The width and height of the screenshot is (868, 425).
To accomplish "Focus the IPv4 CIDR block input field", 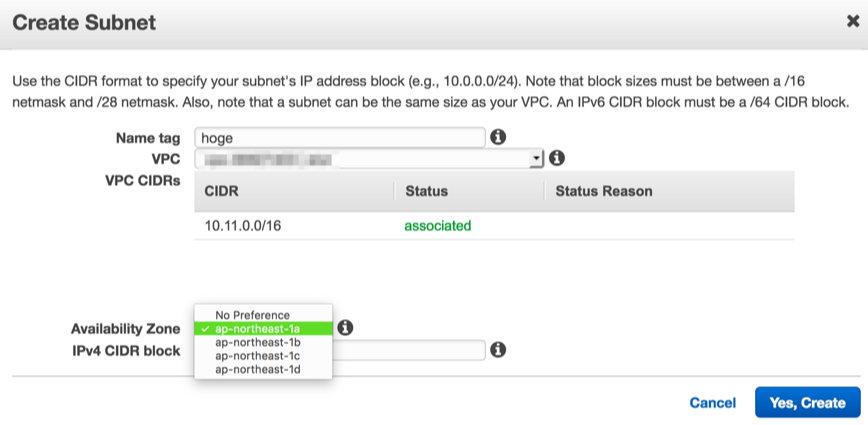I will 409,350.
